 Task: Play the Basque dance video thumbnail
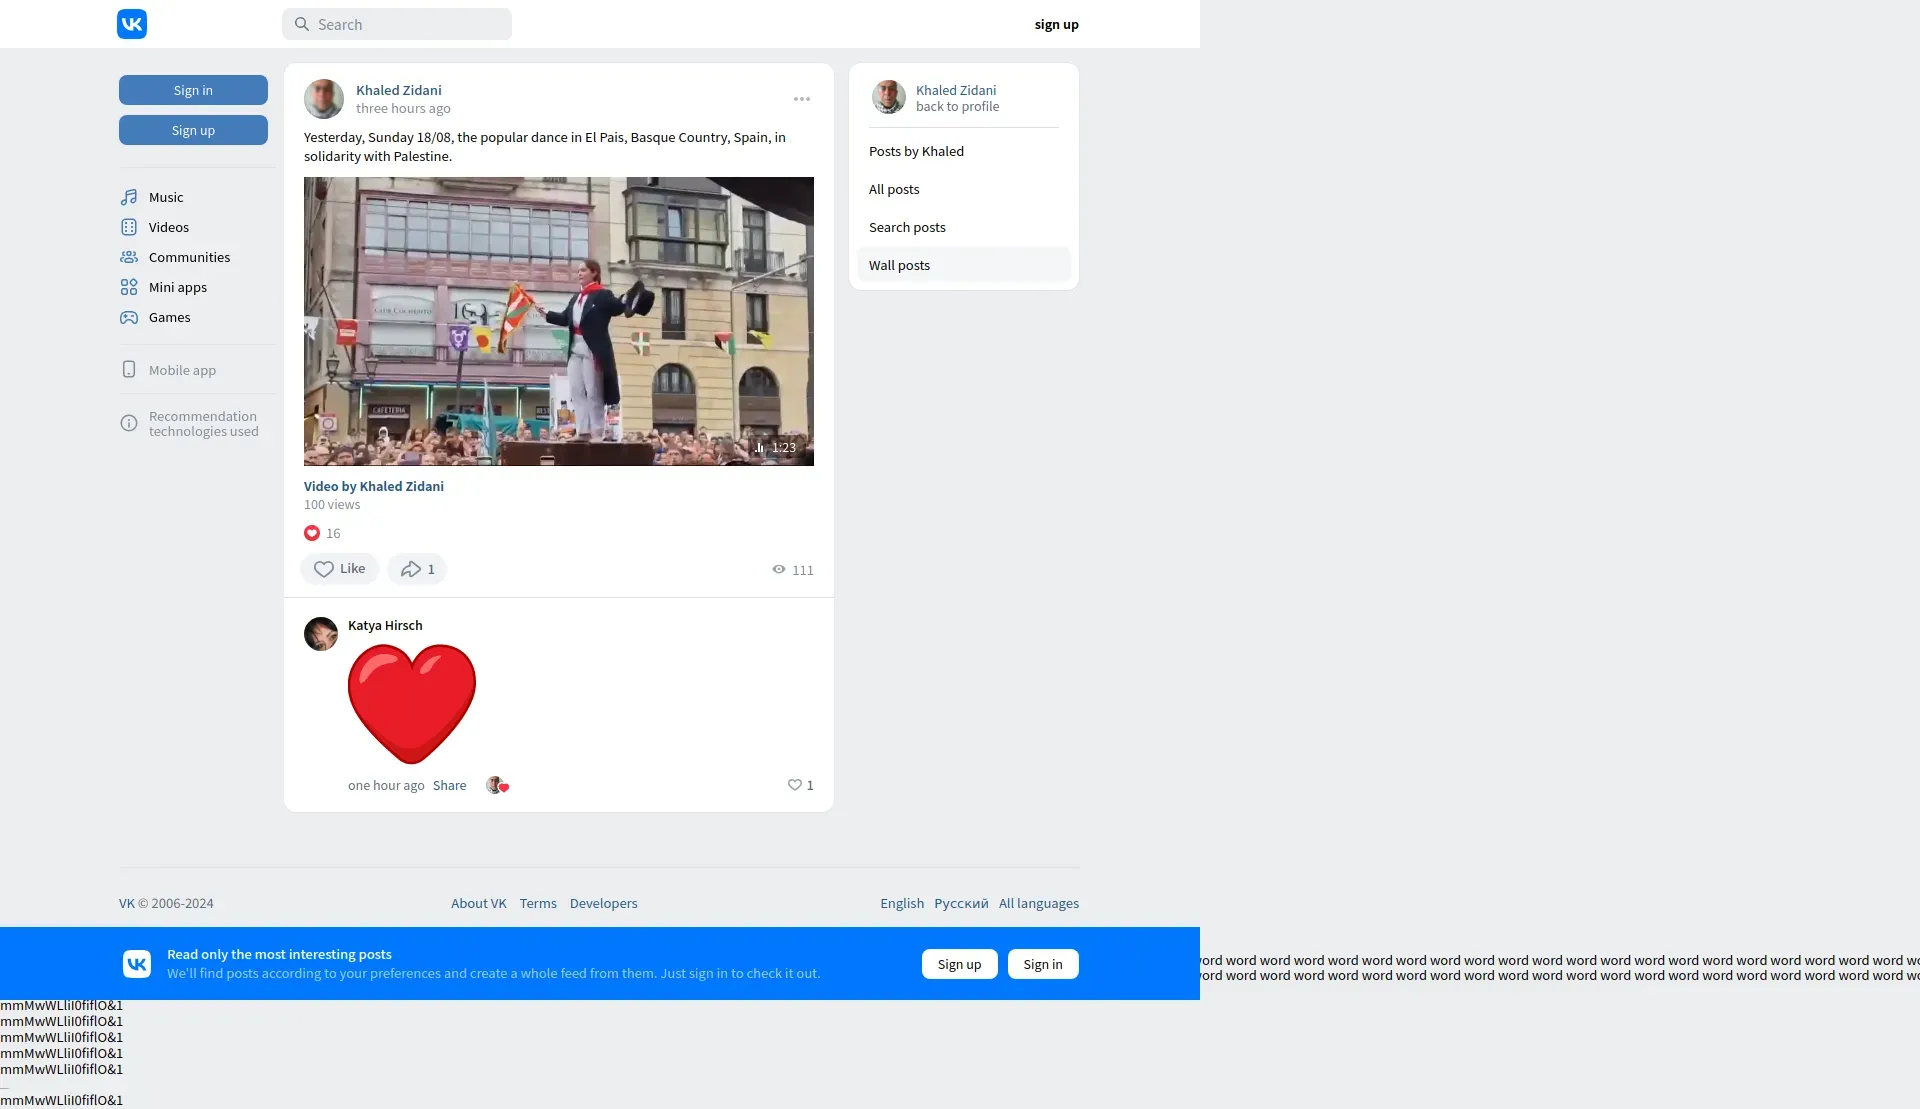click(x=558, y=321)
